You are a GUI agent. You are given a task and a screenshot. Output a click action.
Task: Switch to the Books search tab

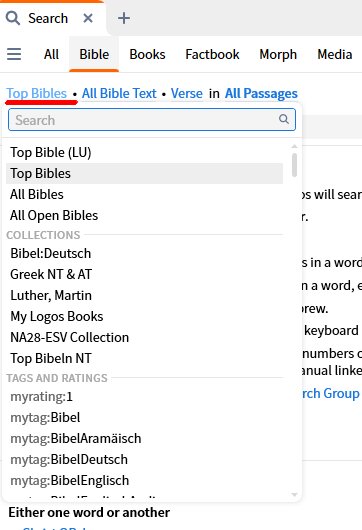tap(147, 54)
